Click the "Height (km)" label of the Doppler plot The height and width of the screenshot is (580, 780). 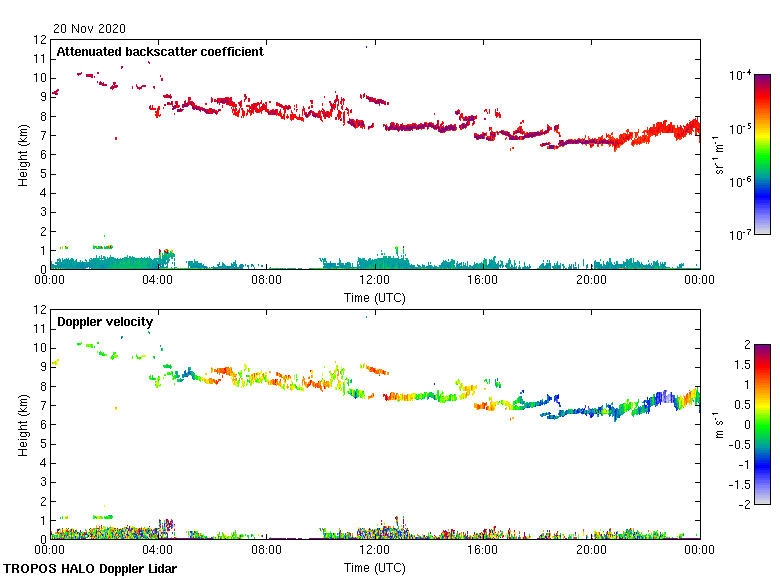point(23,424)
